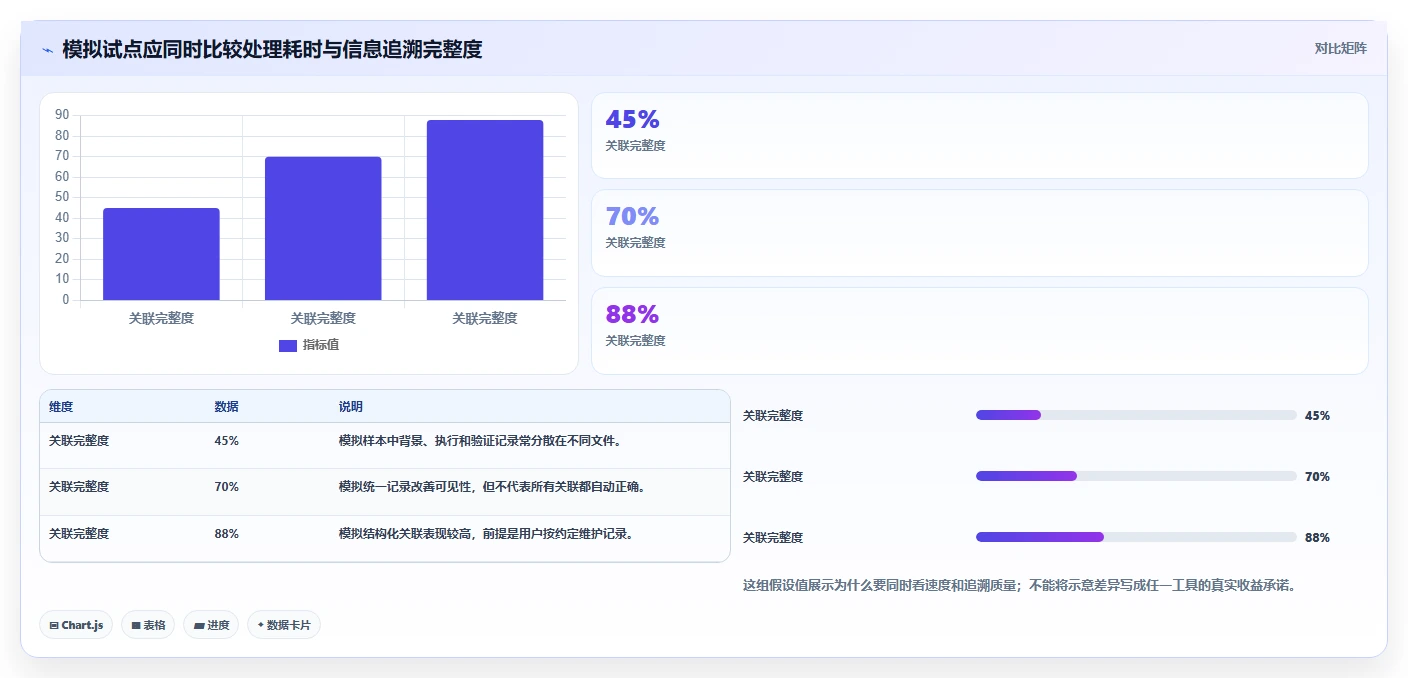Click the 对比矩阵 label in the header
This screenshot has width=1408, height=678.
pos(1340,48)
